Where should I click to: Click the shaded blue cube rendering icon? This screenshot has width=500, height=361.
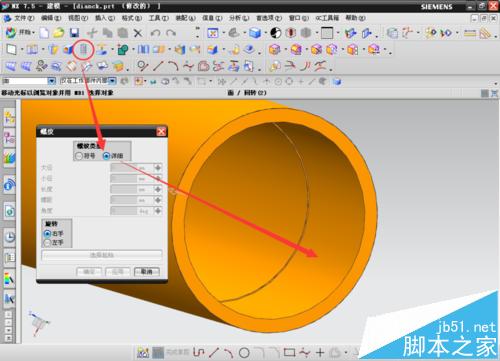[255, 33]
